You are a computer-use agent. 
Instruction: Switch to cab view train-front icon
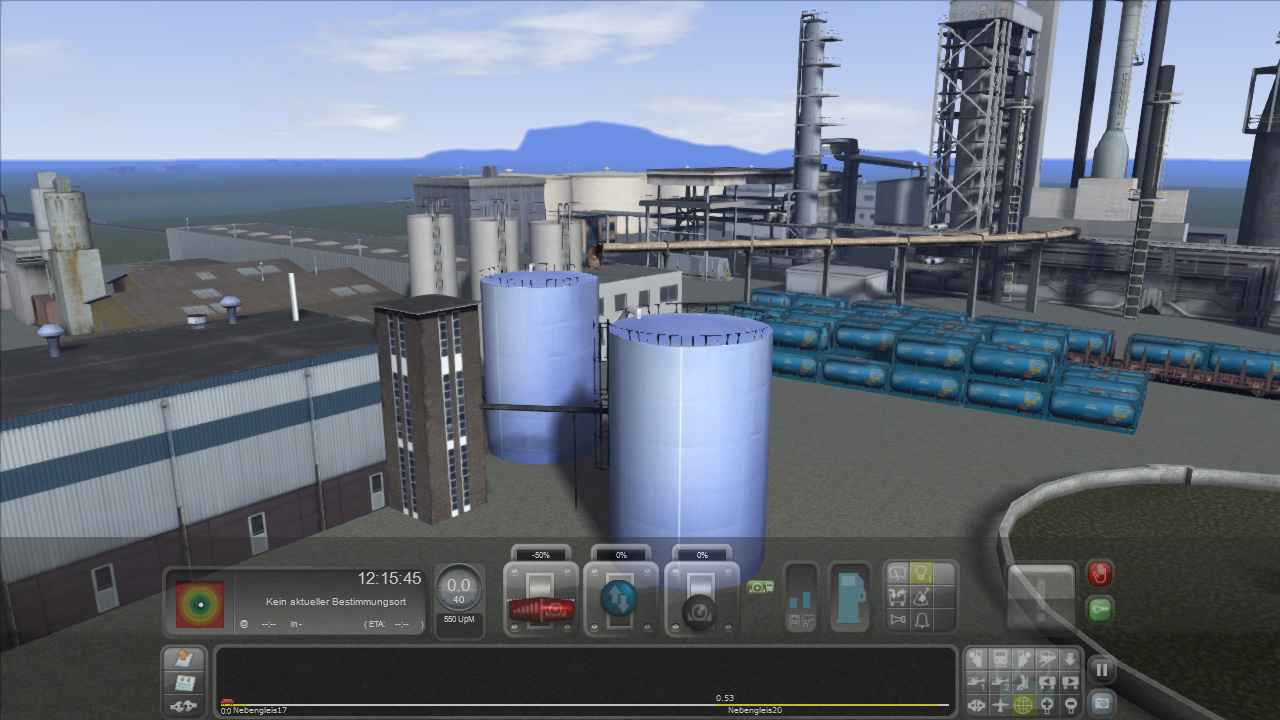[1000, 659]
